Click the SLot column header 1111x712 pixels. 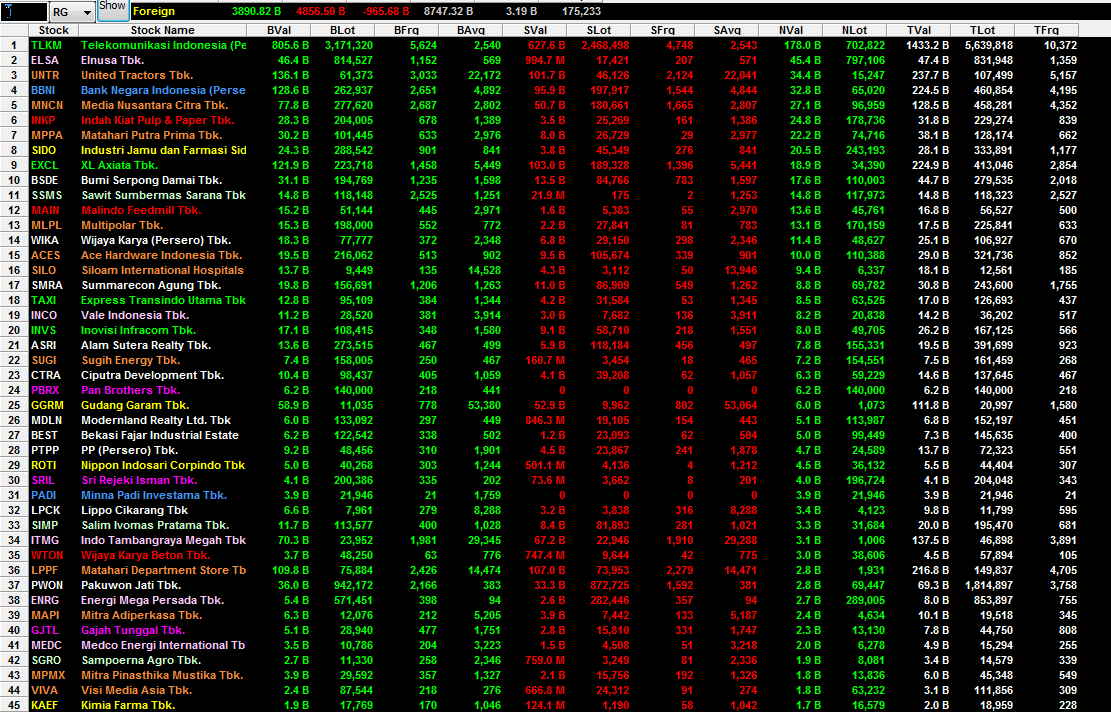tap(599, 30)
